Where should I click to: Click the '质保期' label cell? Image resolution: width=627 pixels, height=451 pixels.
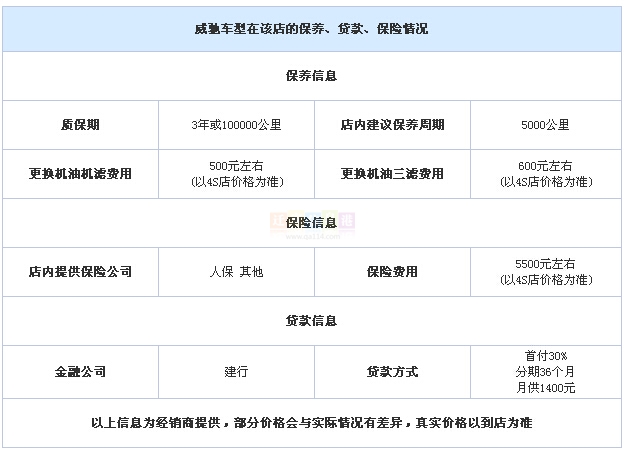tap(80, 125)
